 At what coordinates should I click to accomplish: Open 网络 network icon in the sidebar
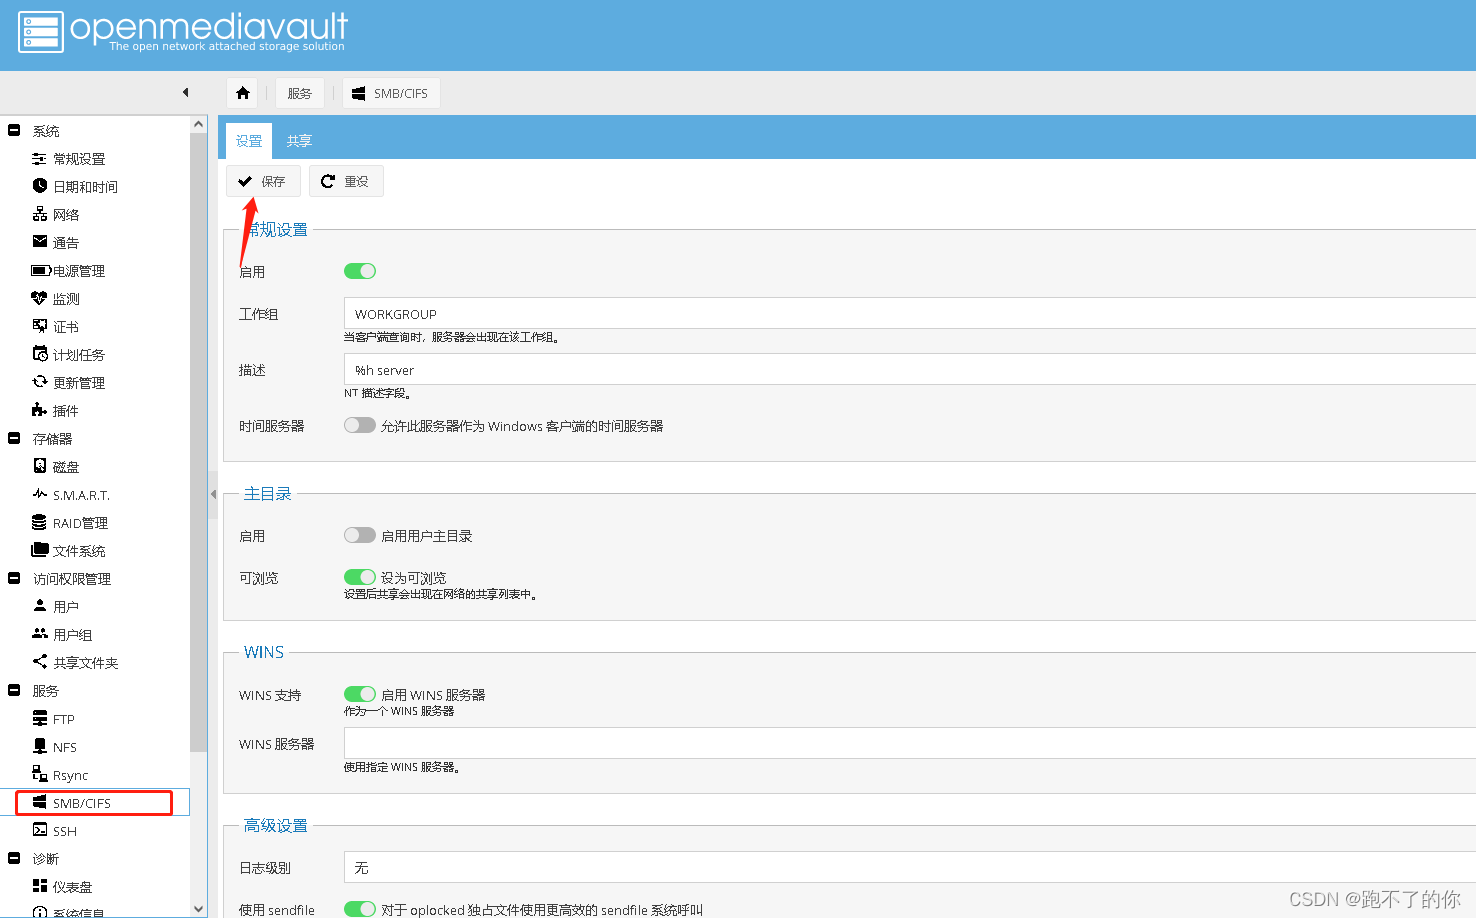coord(40,214)
